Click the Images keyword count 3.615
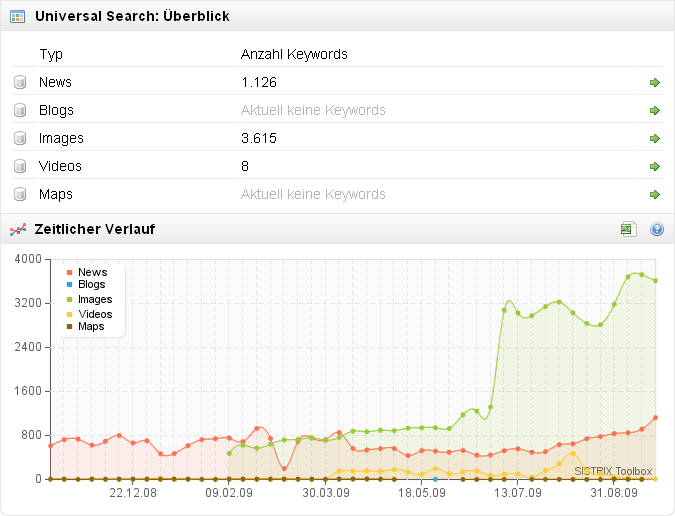This screenshot has height=516, width=675. [259, 138]
